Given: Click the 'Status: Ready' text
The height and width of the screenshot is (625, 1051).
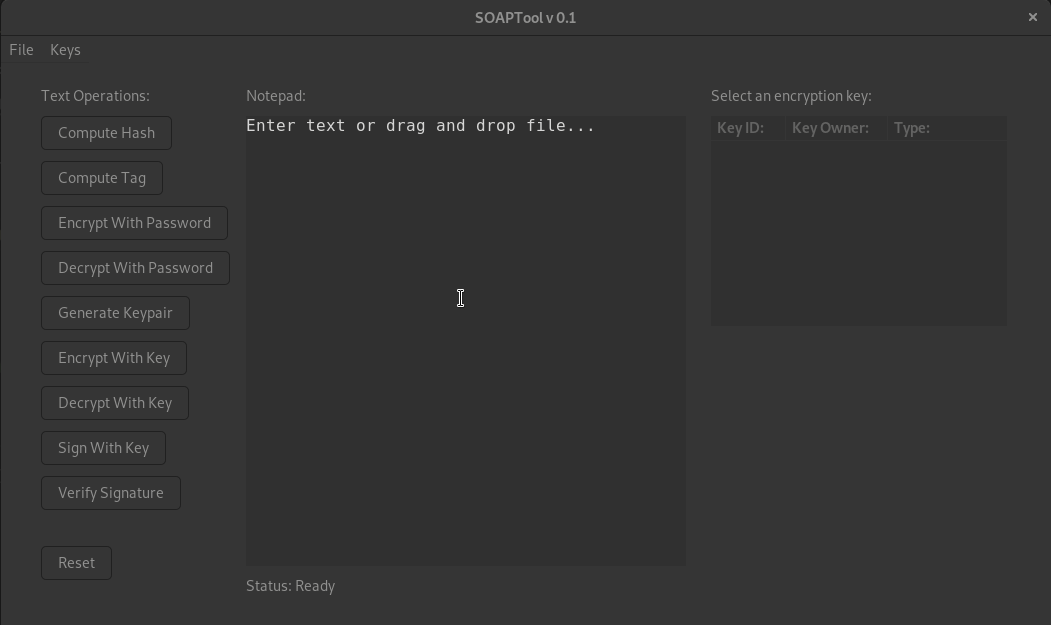Looking at the screenshot, I should click(x=290, y=586).
